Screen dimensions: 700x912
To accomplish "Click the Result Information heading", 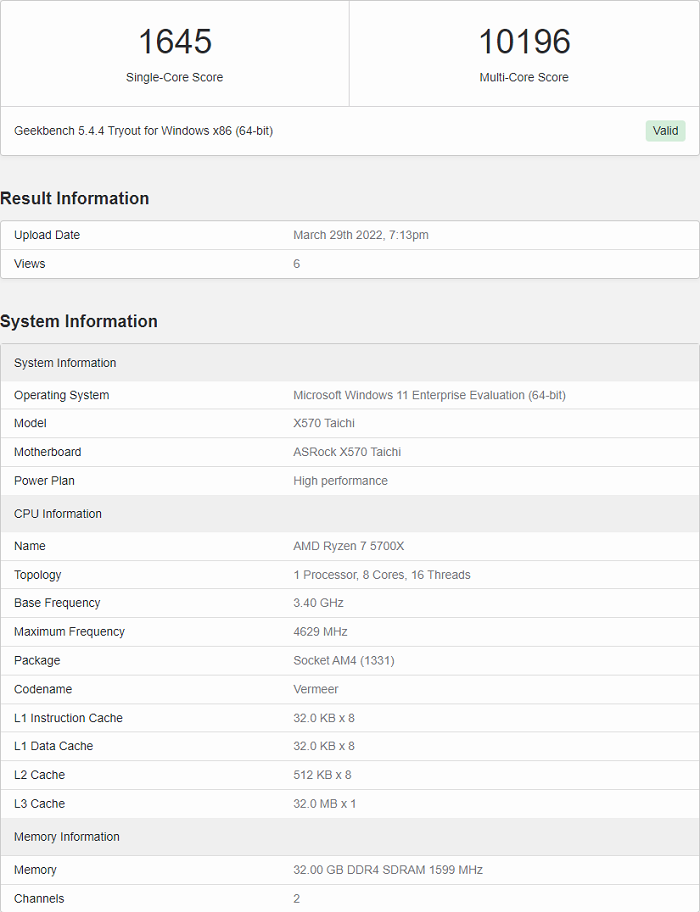I will pos(75,198).
